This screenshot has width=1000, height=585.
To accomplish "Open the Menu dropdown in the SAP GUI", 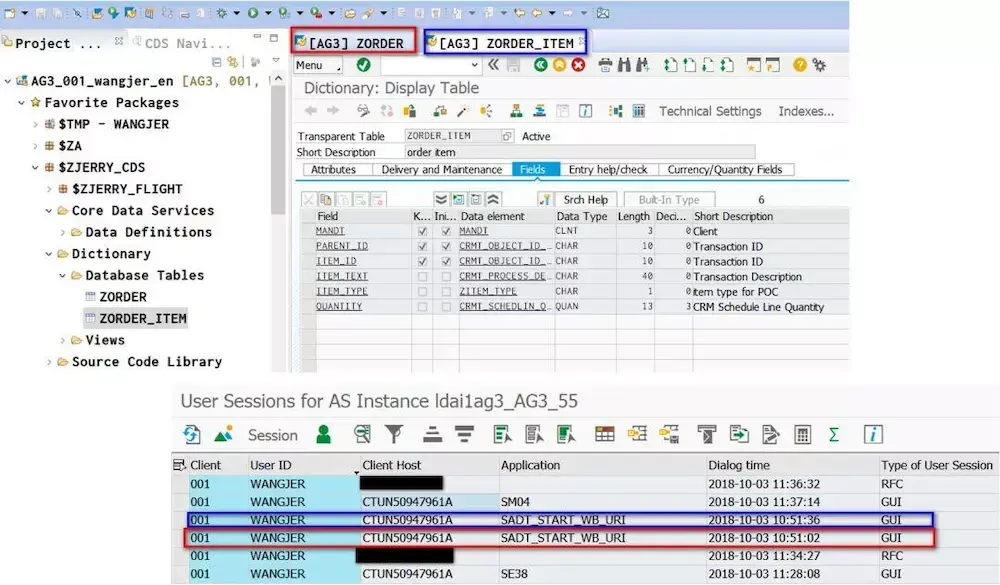I will [x=318, y=64].
